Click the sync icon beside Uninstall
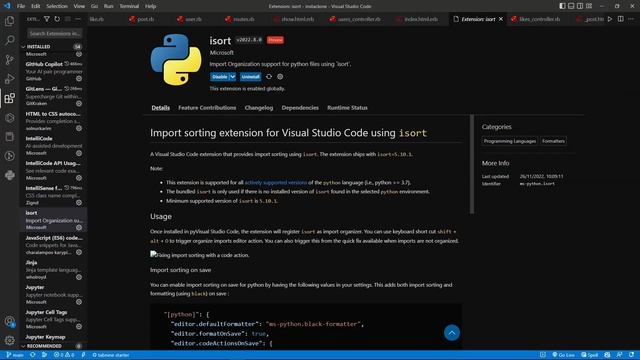Image resolution: width=640 pixels, height=360 pixels. click(x=269, y=77)
